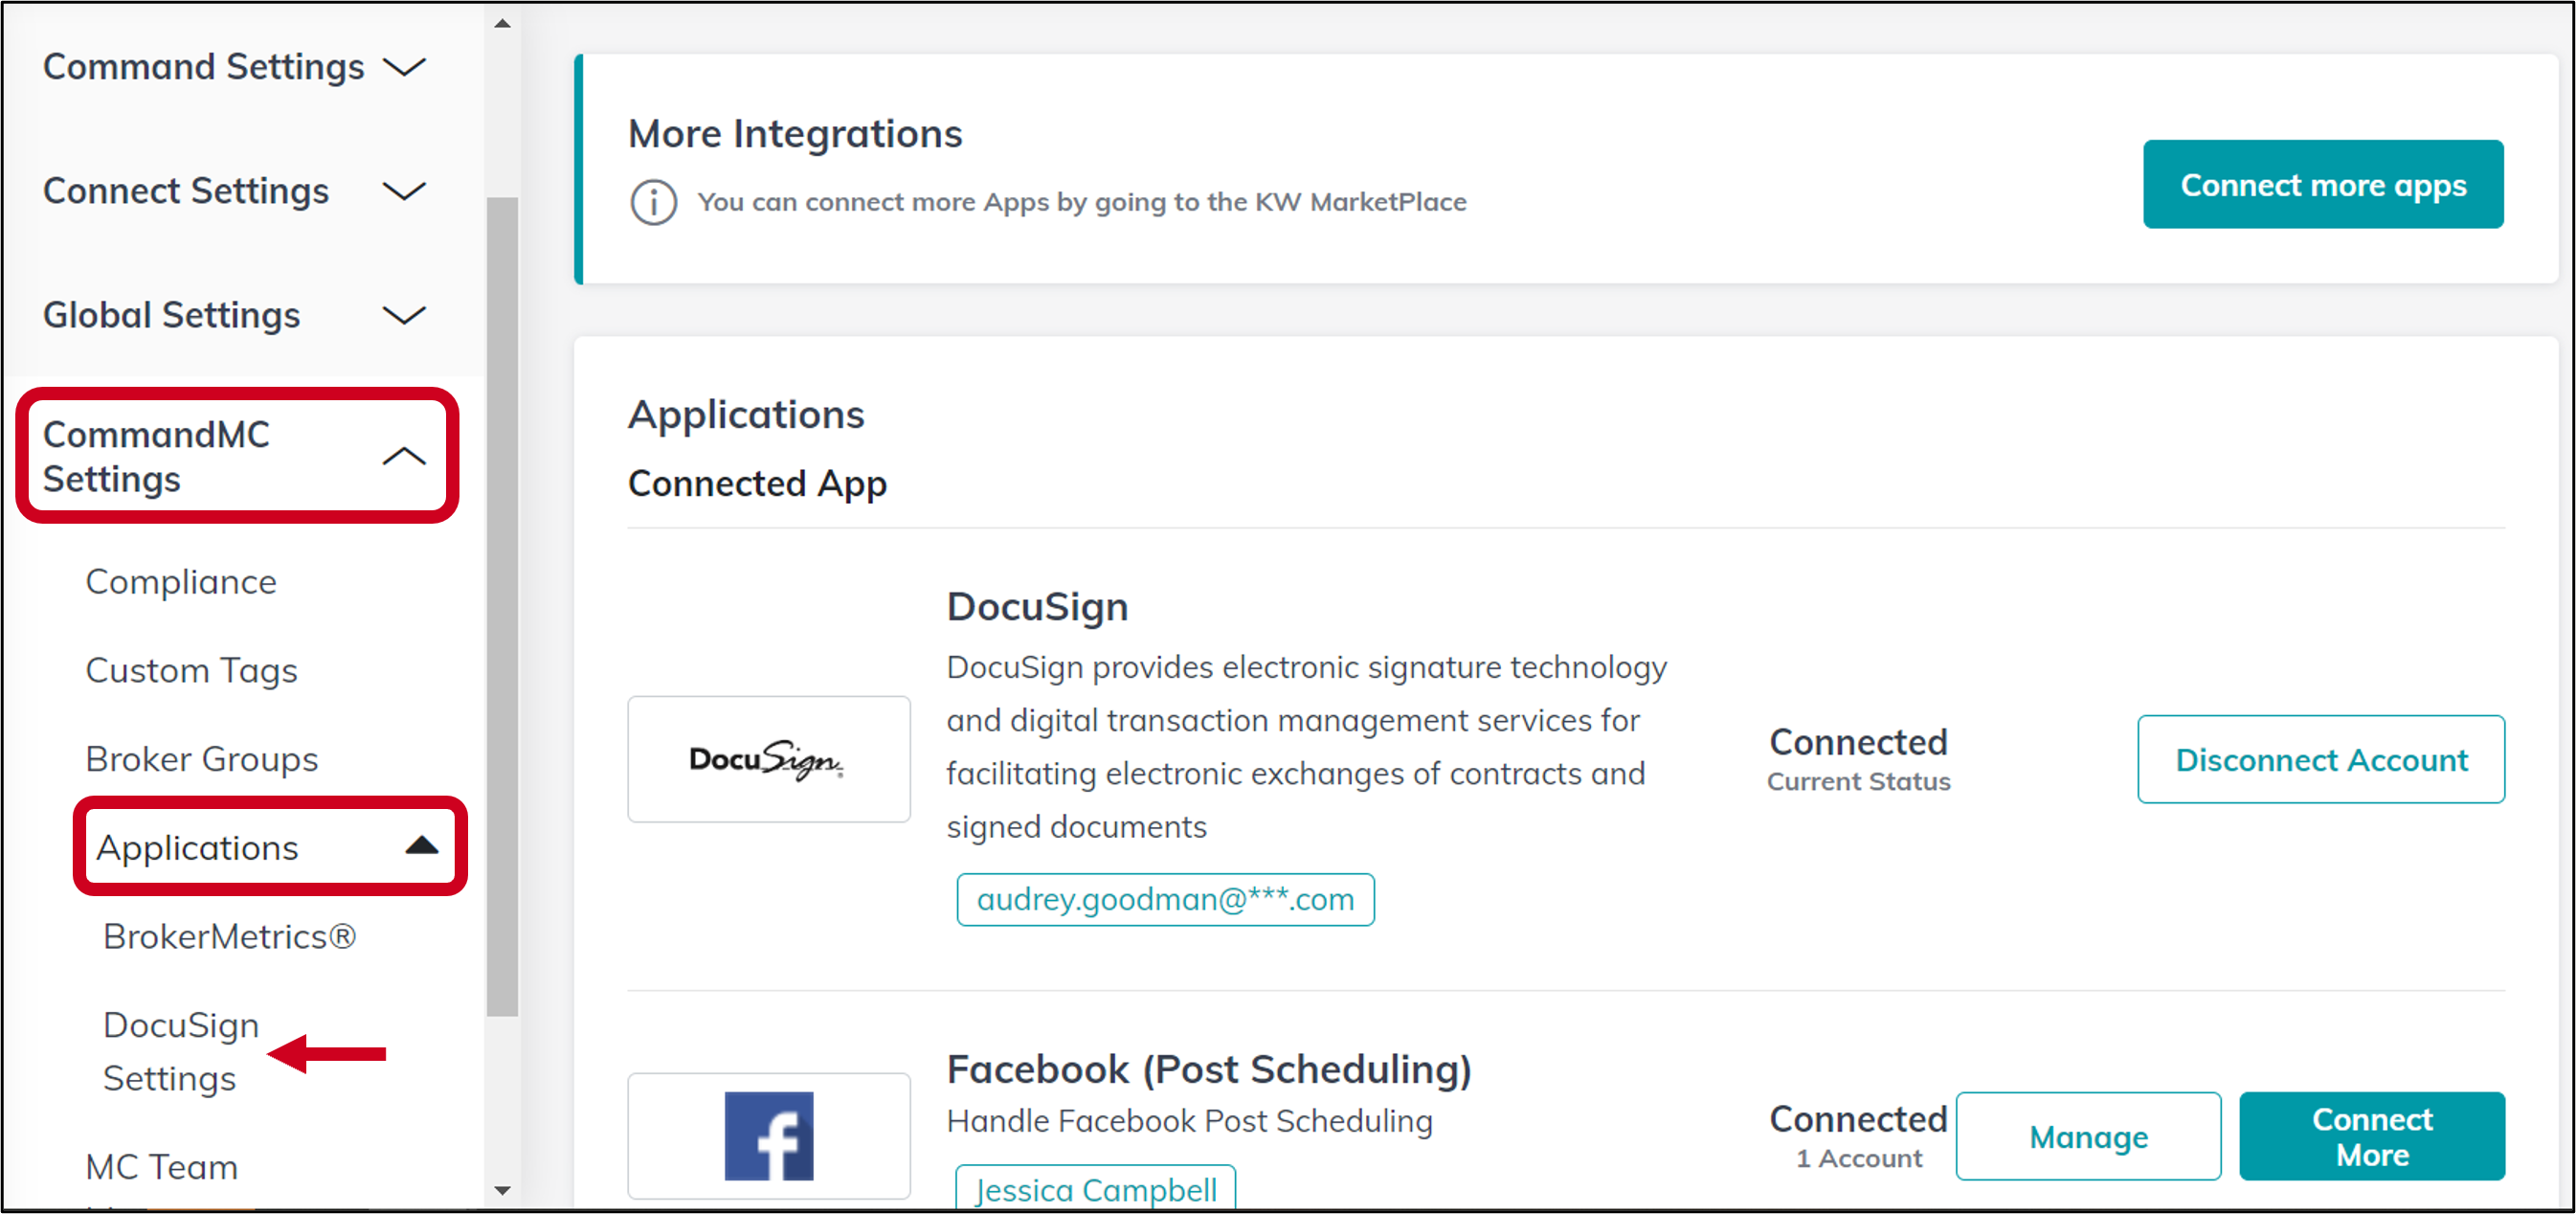Select MC Team in the sidebar
The width and height of the screenshot is (2576, 1214).
tap(161, 1166)
